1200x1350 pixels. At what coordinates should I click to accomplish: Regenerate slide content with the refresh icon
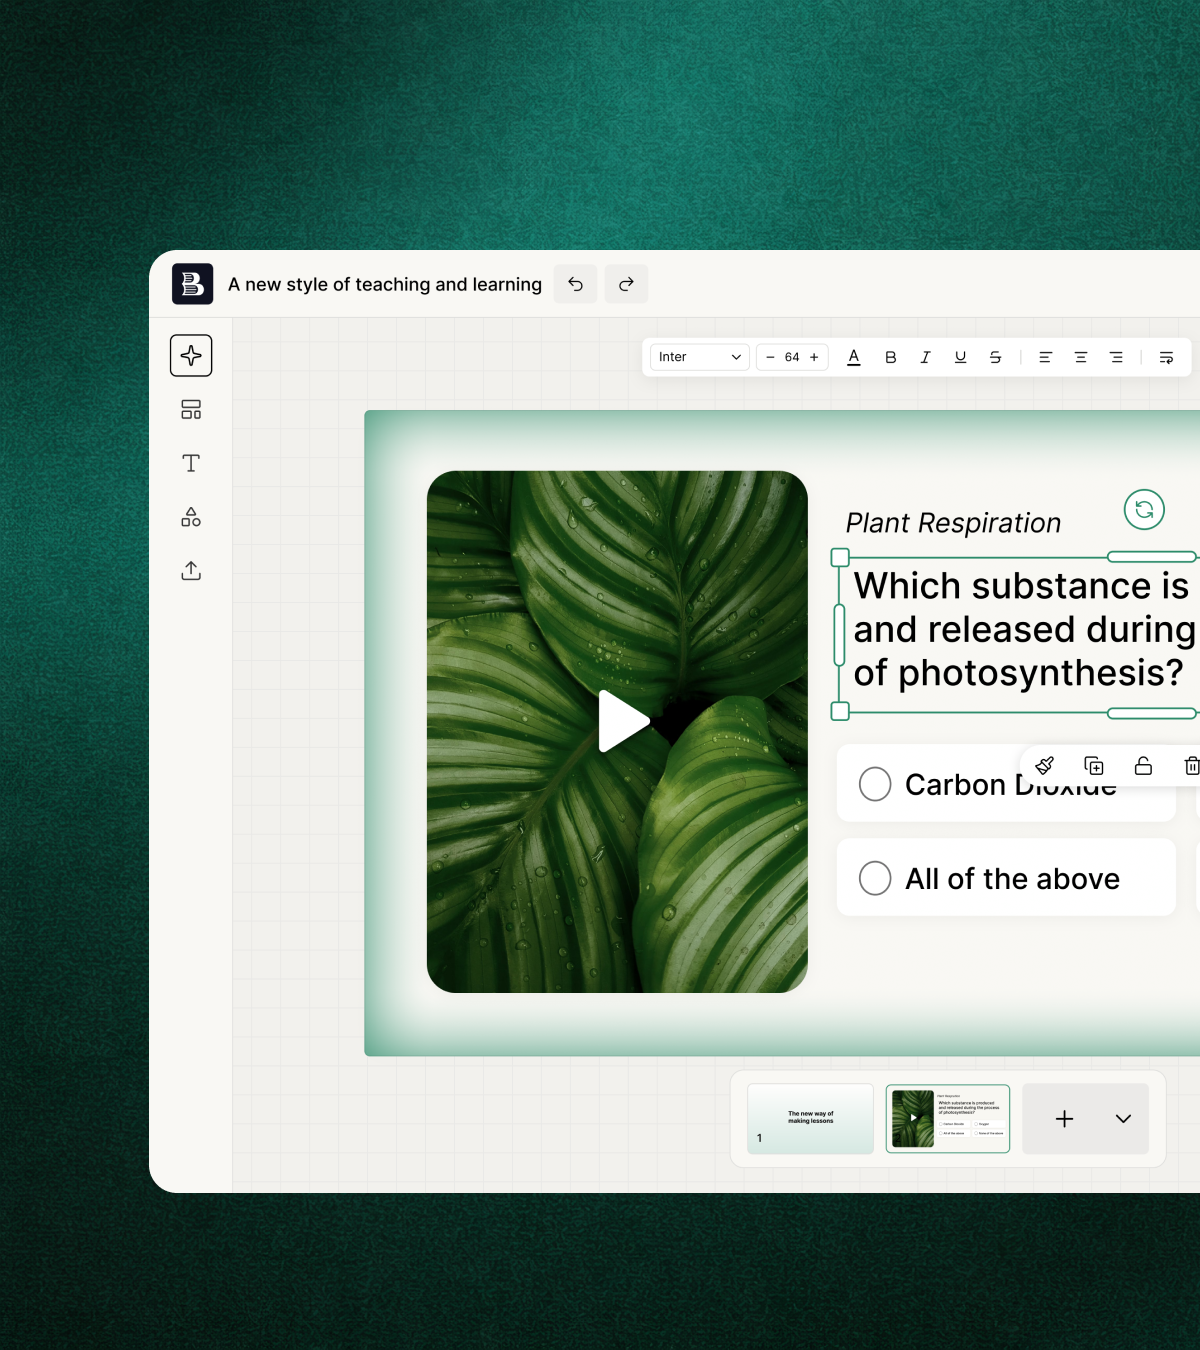1144,510
